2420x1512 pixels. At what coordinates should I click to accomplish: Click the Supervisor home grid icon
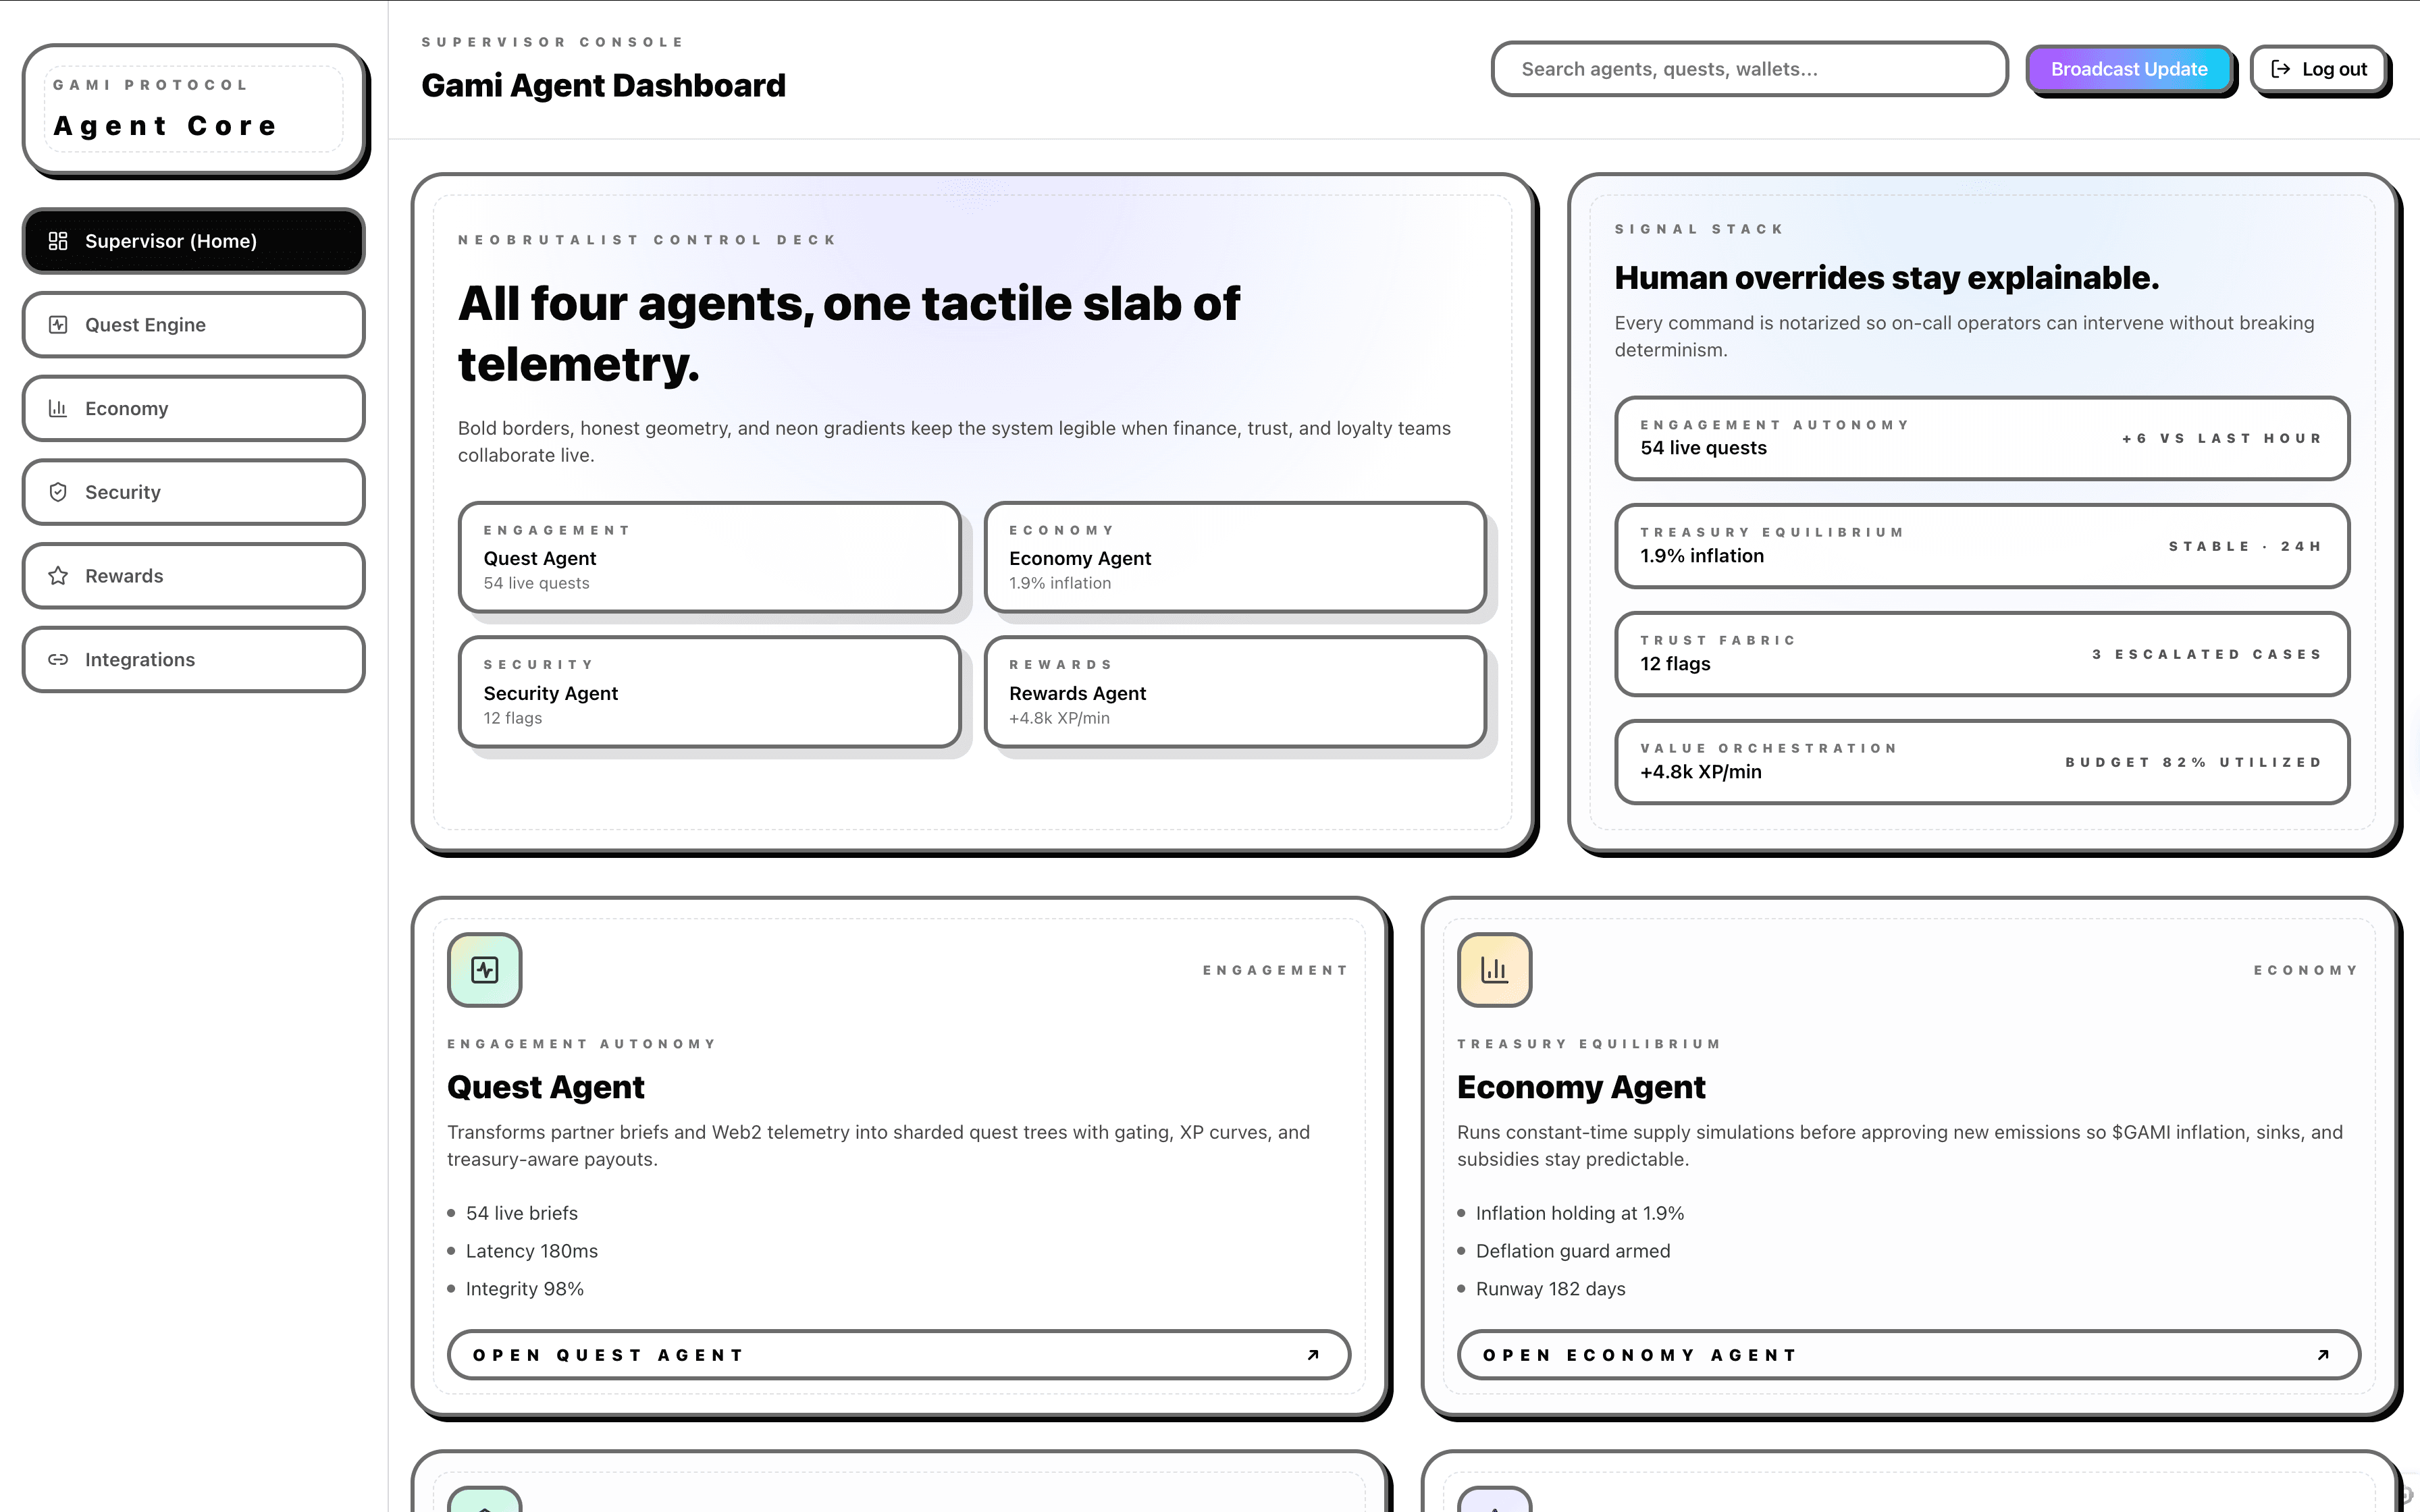click(x=57, y=240)
